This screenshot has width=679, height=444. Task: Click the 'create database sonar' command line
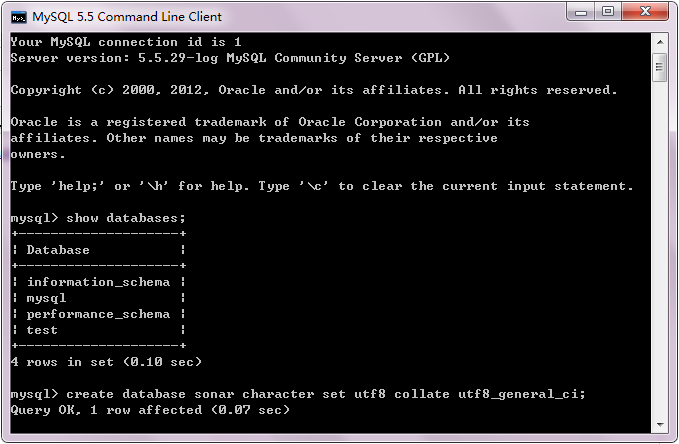coord(298,394)
